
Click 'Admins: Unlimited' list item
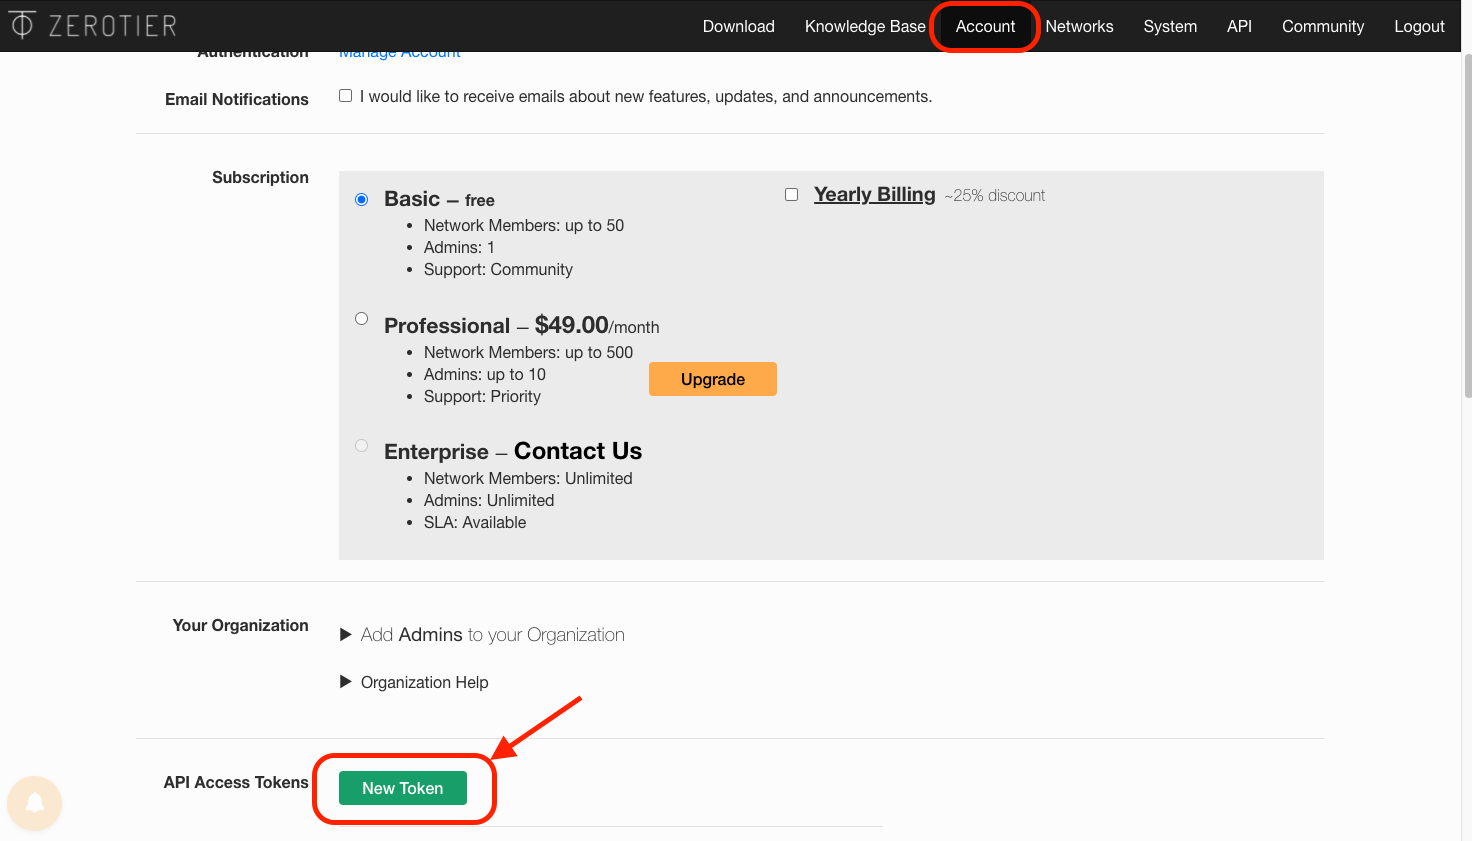tap(489, 500)
